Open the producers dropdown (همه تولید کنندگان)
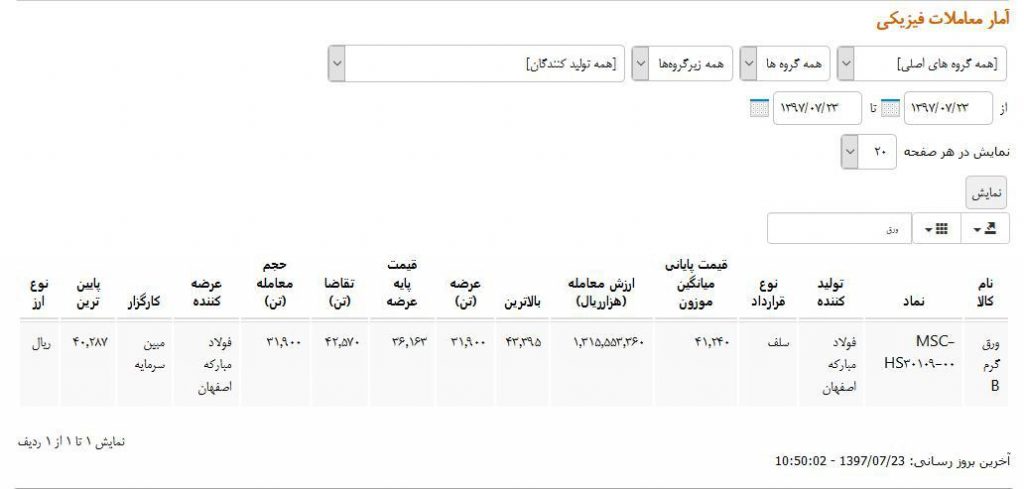 (476, 64)
